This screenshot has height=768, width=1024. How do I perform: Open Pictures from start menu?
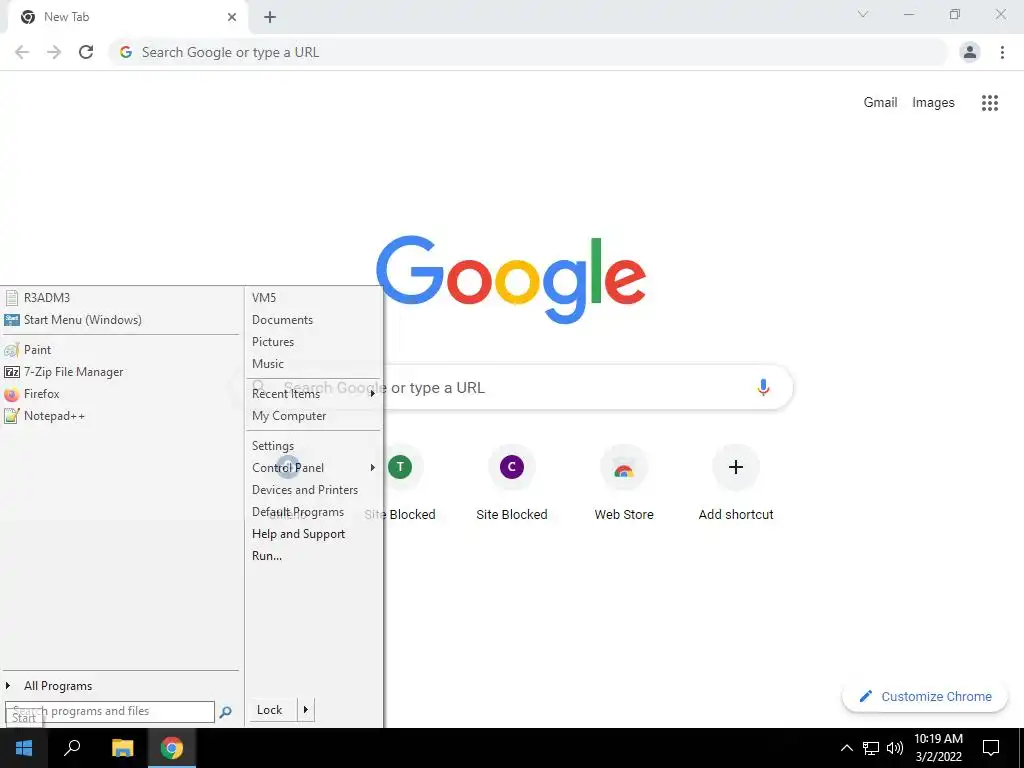point(273,342)
